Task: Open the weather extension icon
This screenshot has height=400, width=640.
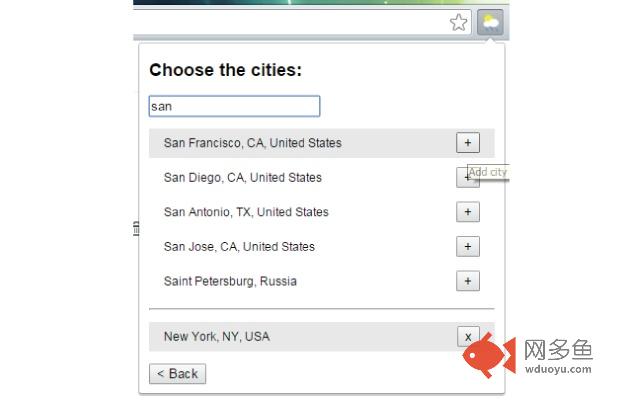Action: click(490, 23)
